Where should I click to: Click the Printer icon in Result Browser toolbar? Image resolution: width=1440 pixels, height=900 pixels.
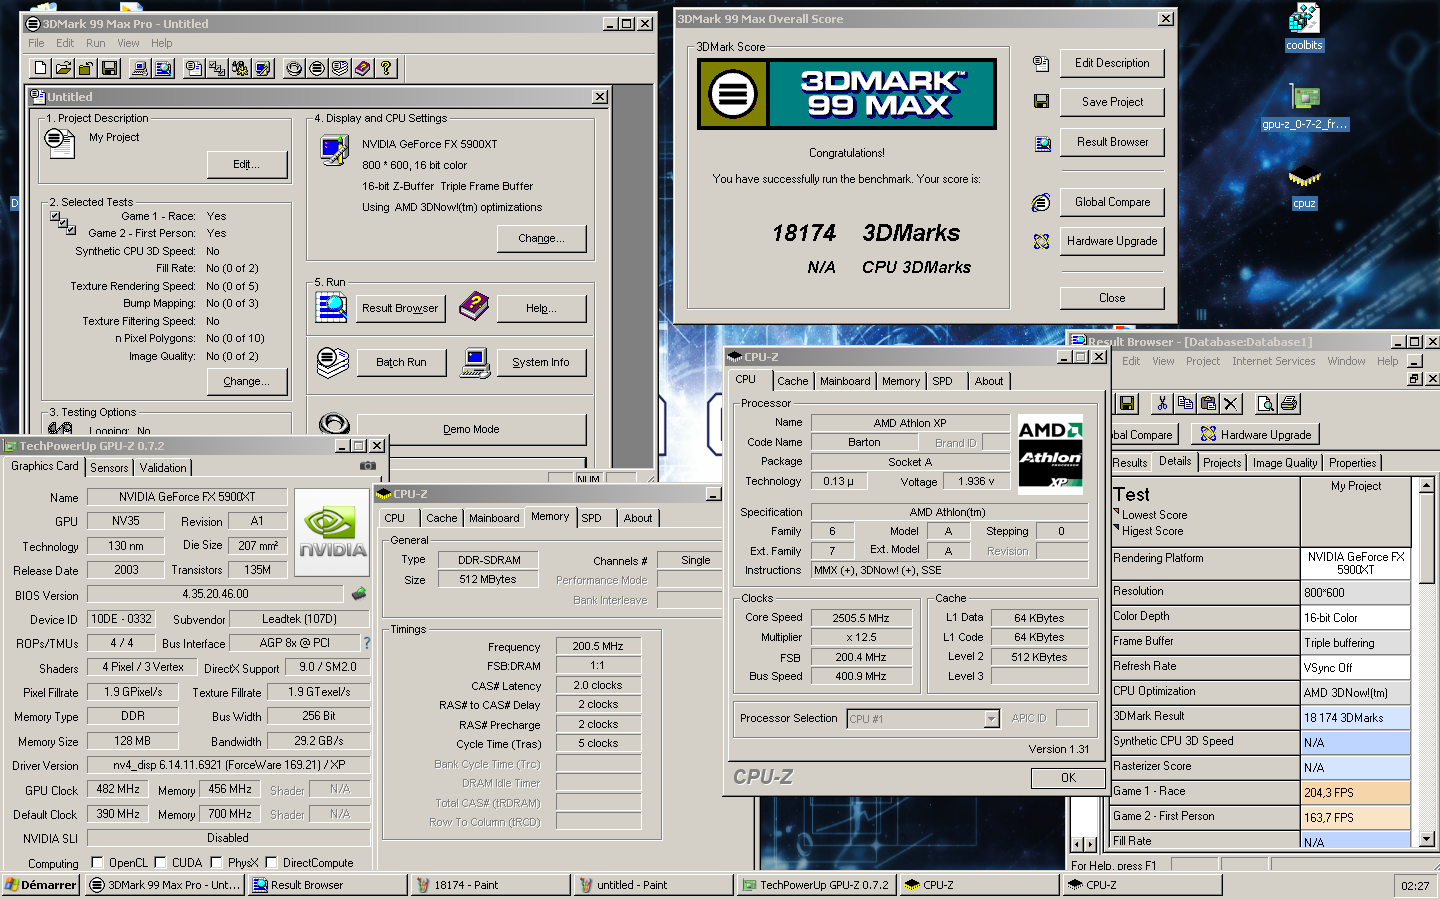1289,404
